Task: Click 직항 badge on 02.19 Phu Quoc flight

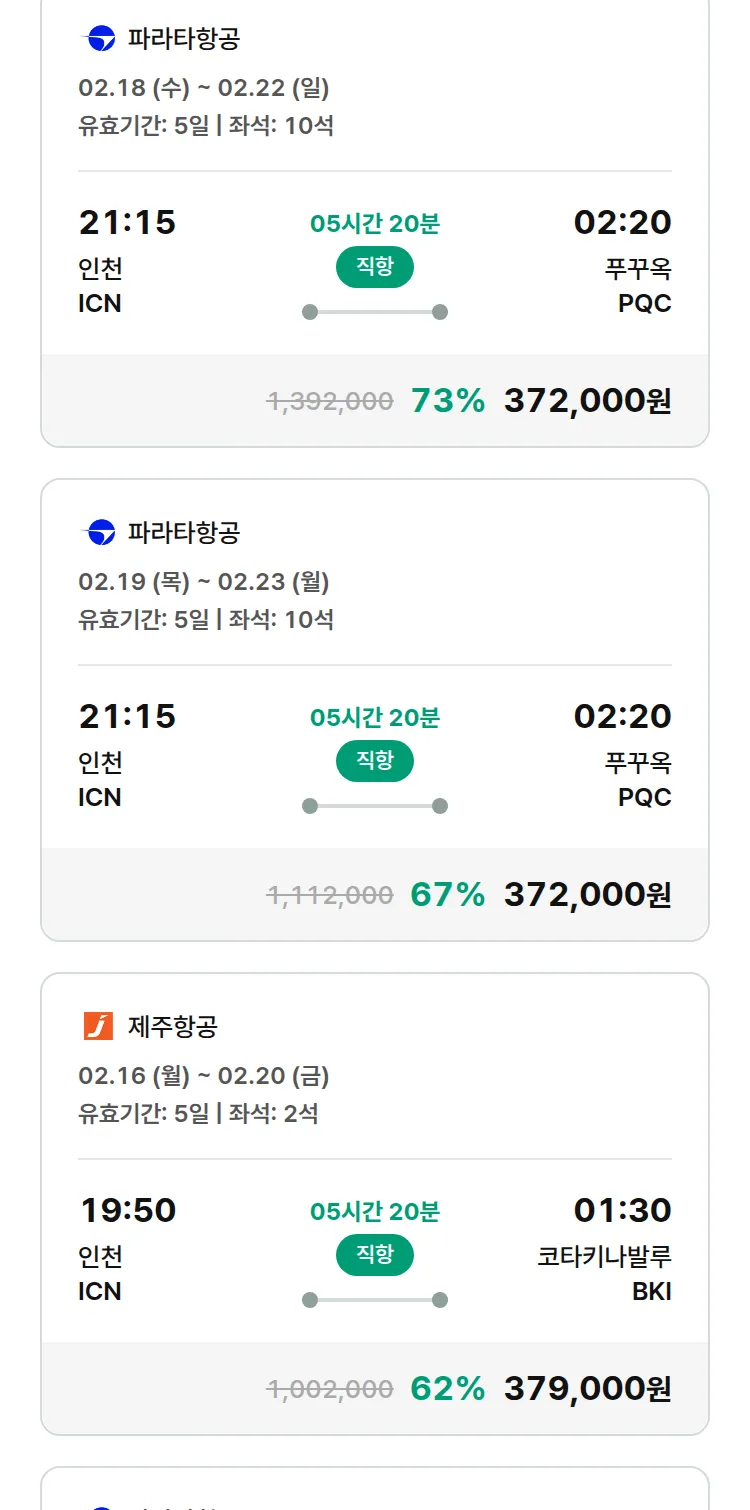Action: click(x=374, y=761)
